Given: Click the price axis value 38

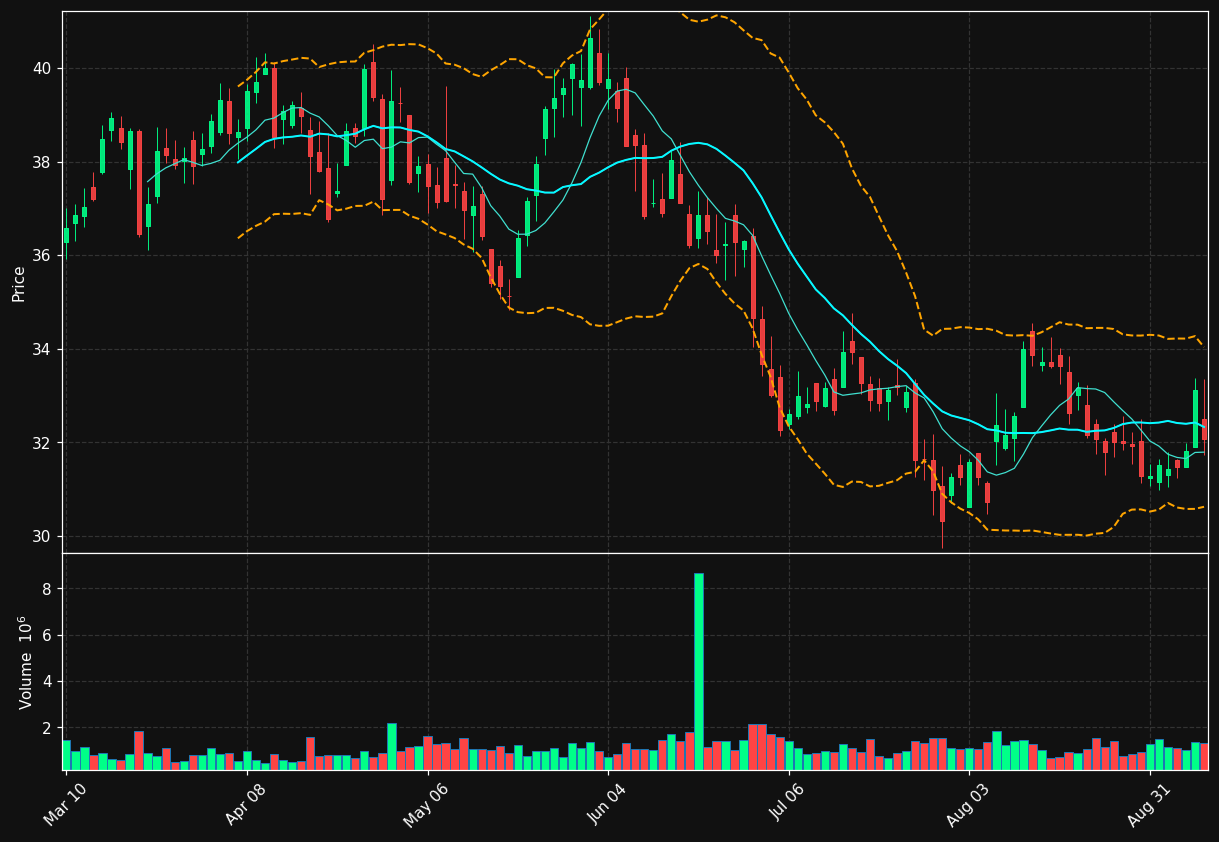Looking at the screenshot, I should click(x=44, y=162).
